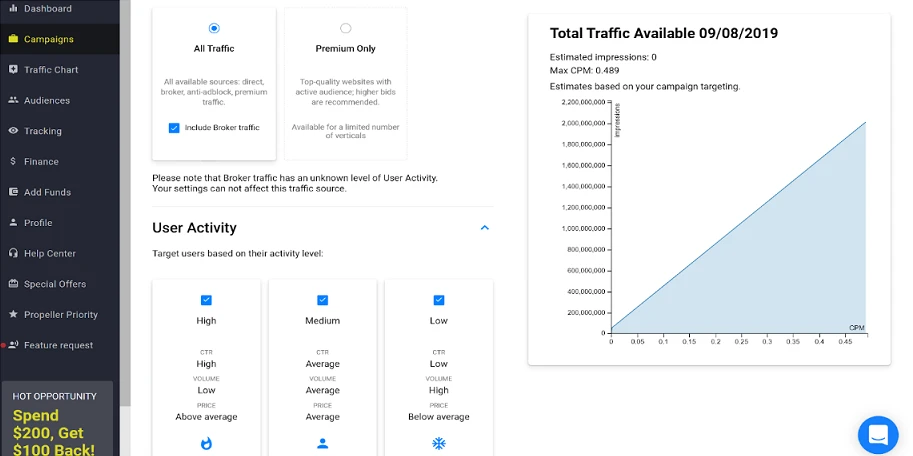The height and width of the screenshot is (456, 913).
Task: Open Propeller Priority page
Action: pyautogui.click(x=59, y=314)
